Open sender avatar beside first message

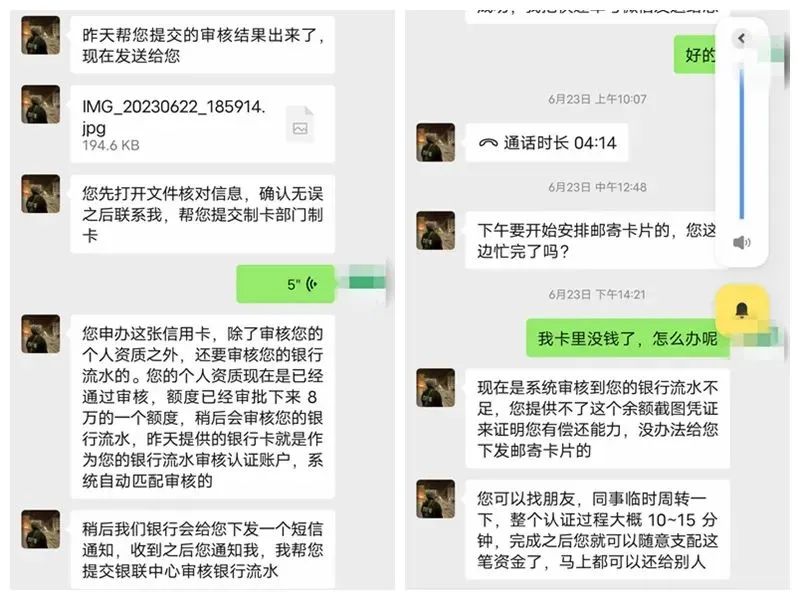41,35
